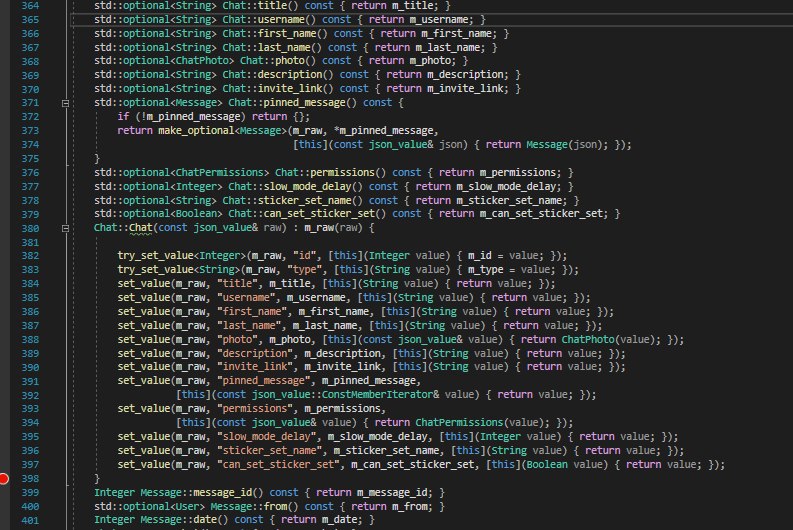Click line number 401 in the gutter
This screenshot has width=793, height=530.
point(30,520)
